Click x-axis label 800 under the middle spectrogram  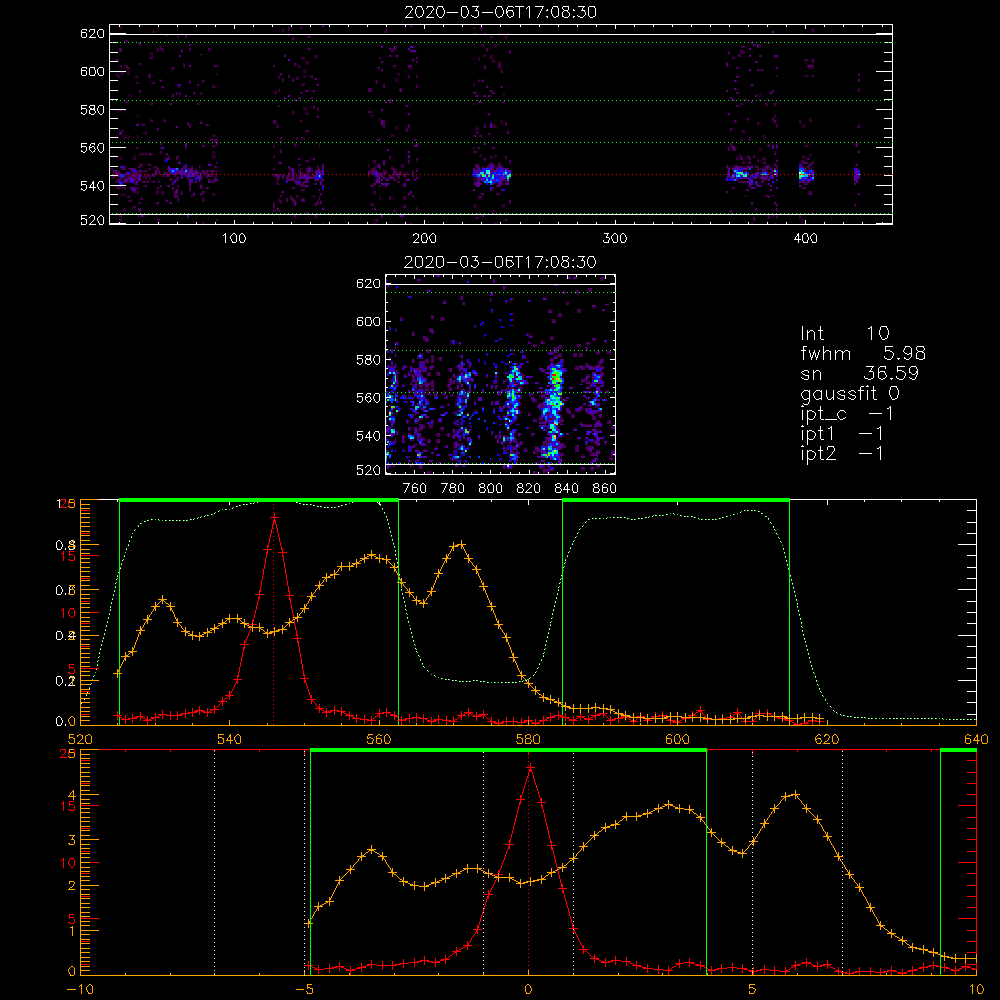[490, 489]
